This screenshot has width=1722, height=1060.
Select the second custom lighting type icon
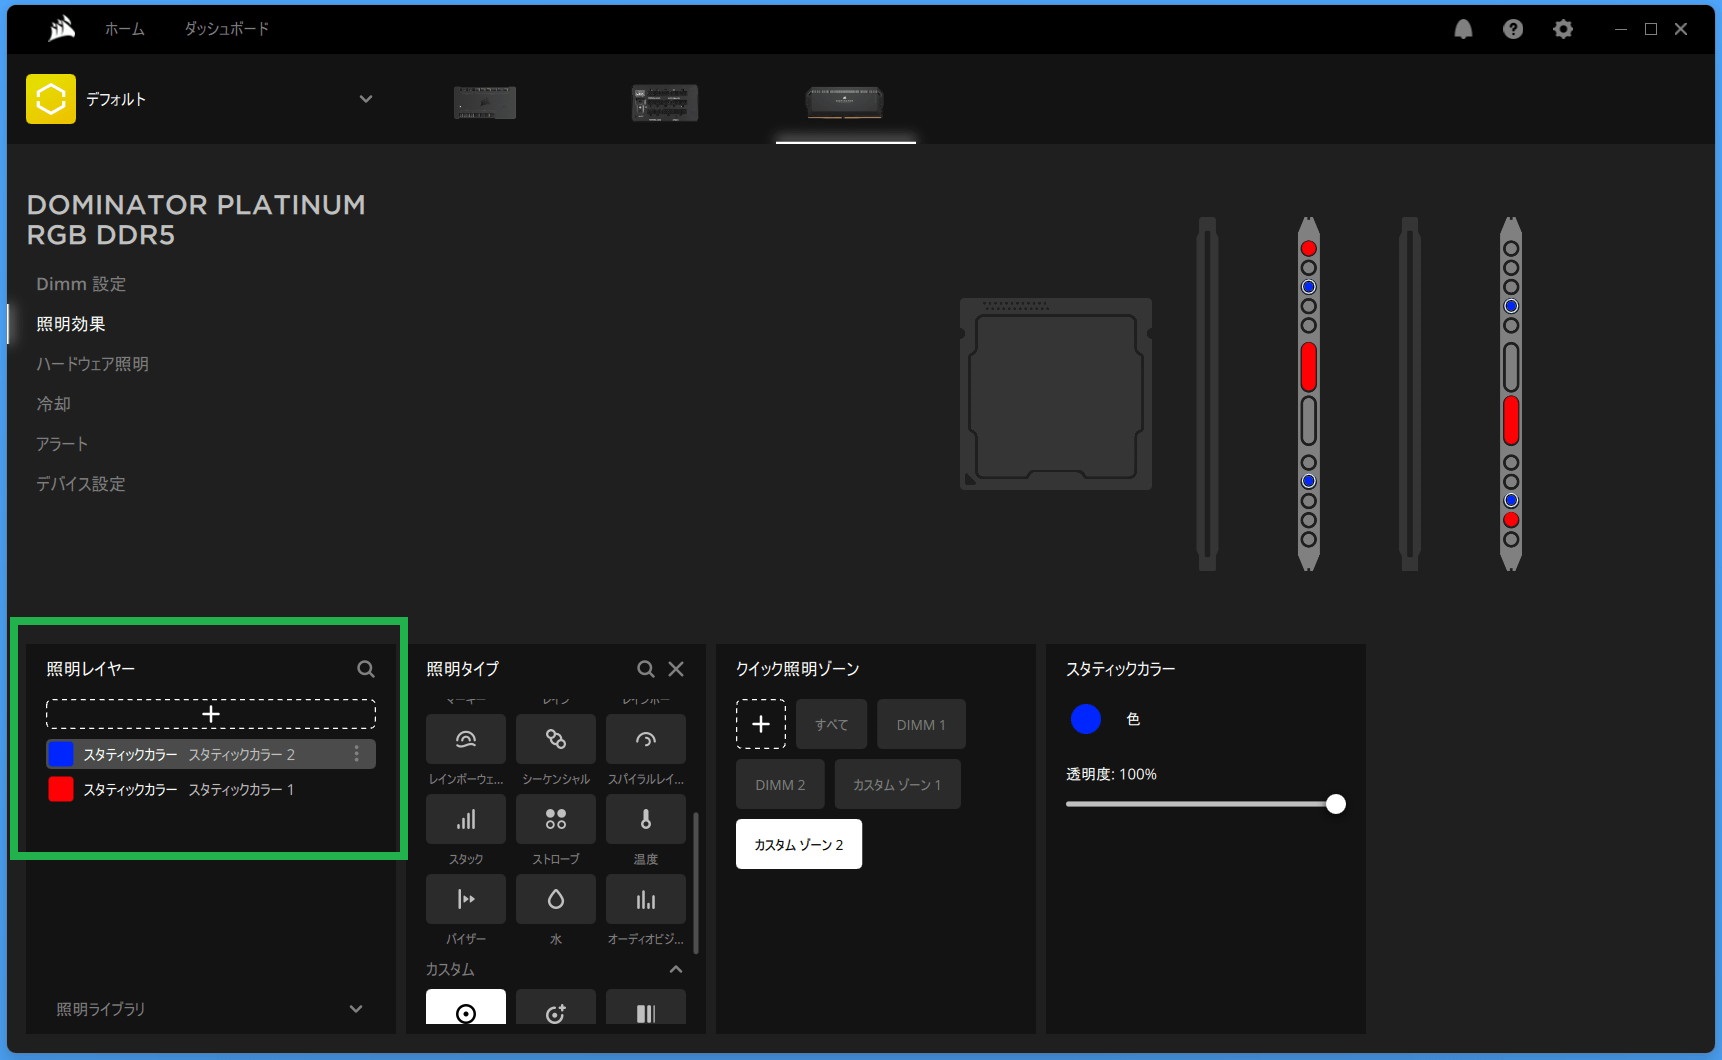click(x=556, y=1007)
